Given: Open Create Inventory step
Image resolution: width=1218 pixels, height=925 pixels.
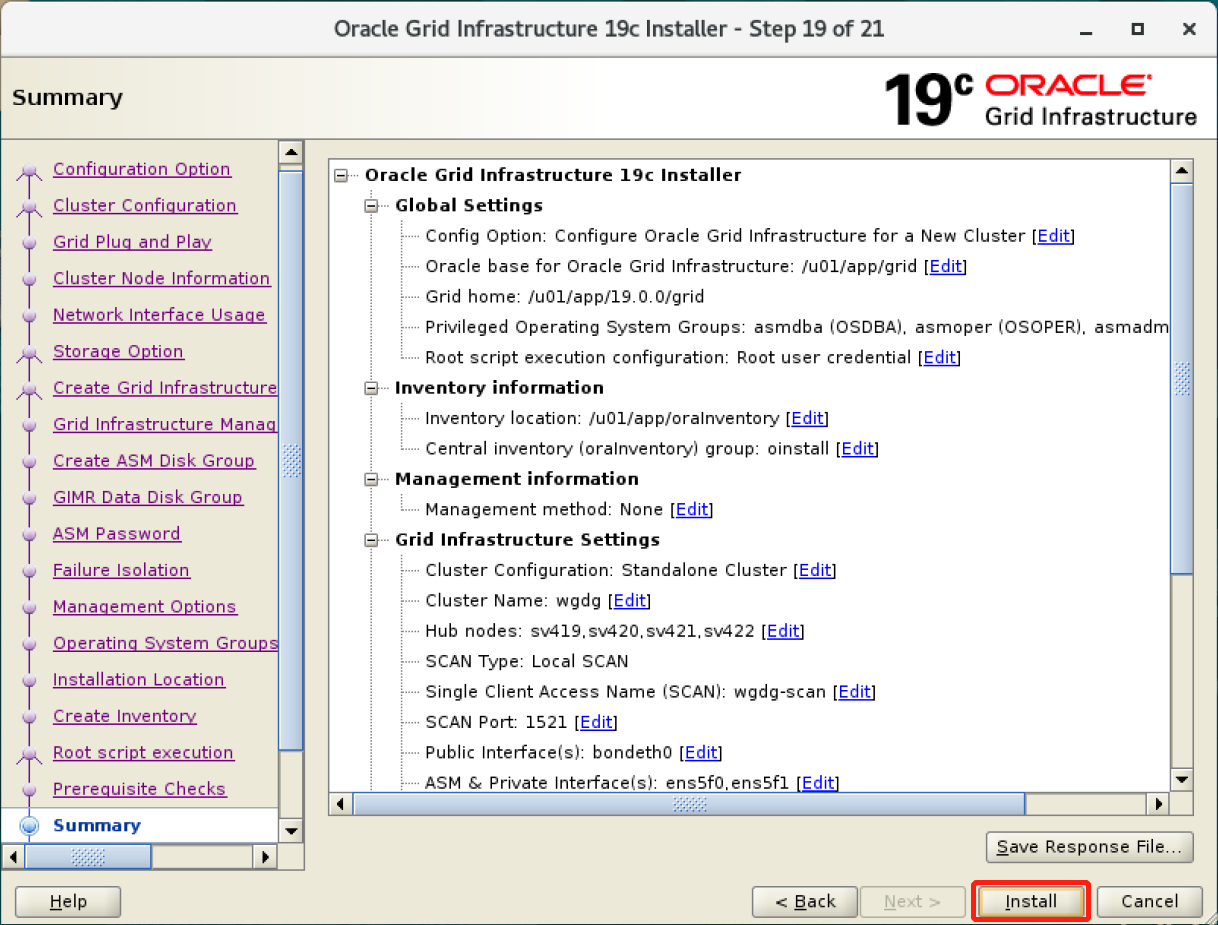Looking at the screenshot, I should pyautogui.click(x=125, y=716).
